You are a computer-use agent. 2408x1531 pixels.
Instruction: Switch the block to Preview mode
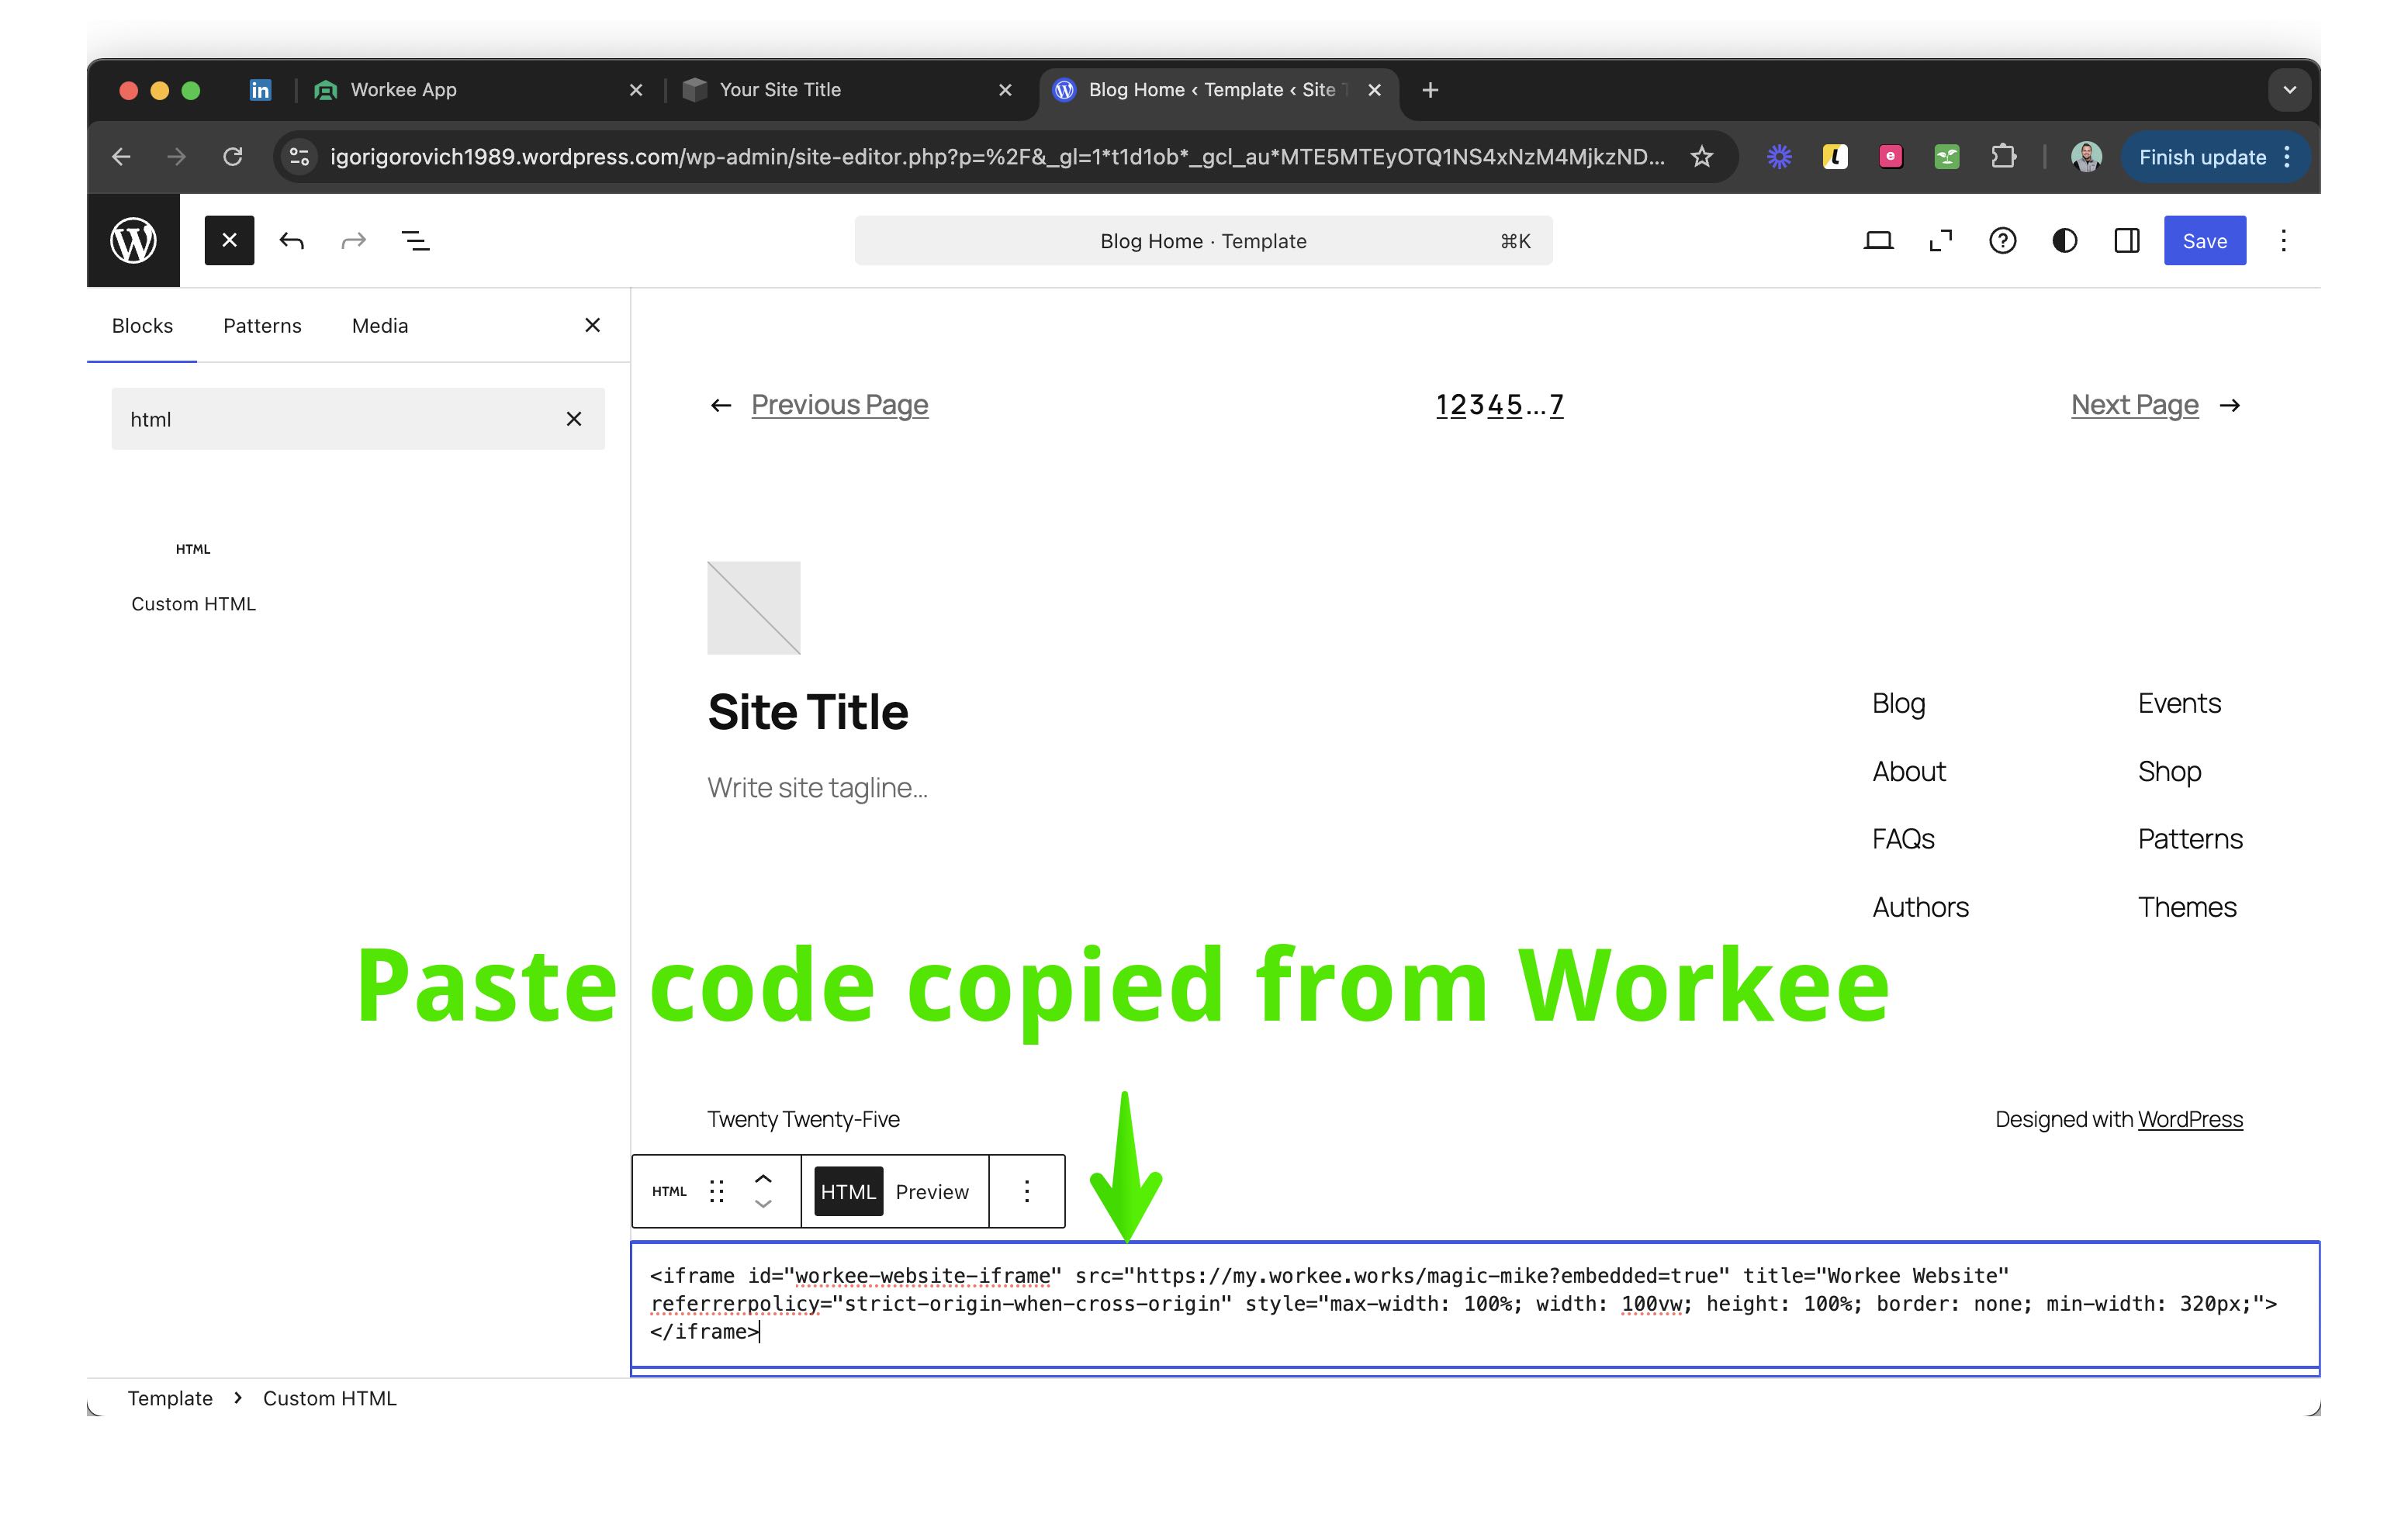point(932,1191)
